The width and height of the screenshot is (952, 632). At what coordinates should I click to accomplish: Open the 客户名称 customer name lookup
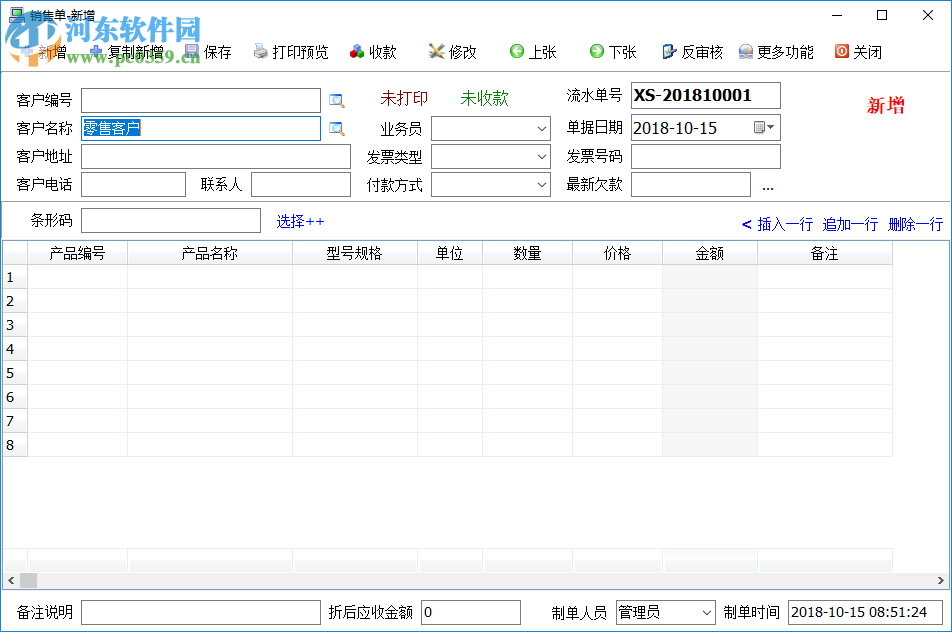coord(337,128)
